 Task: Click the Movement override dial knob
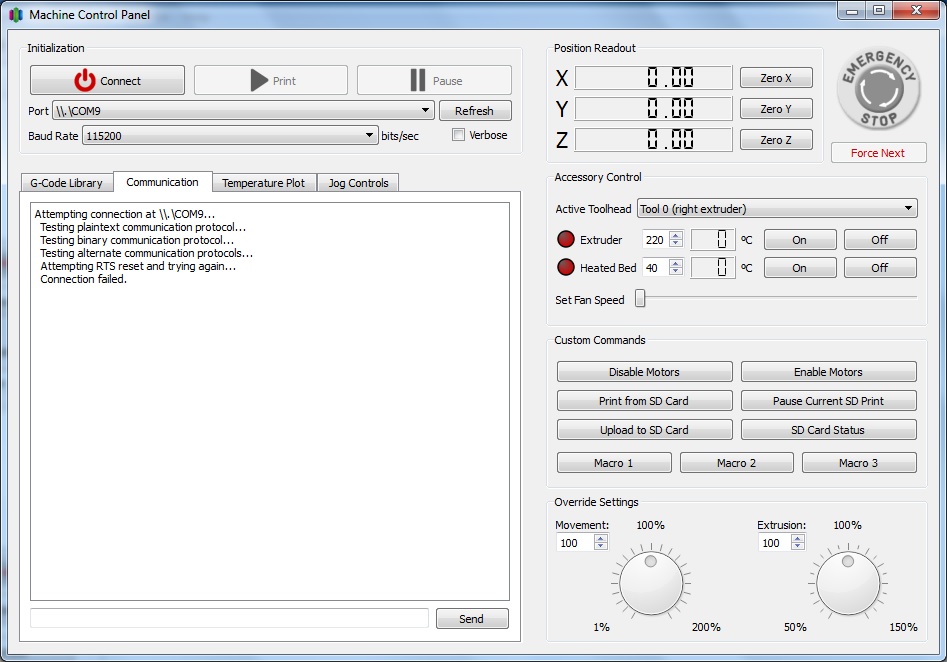point(651,583)
